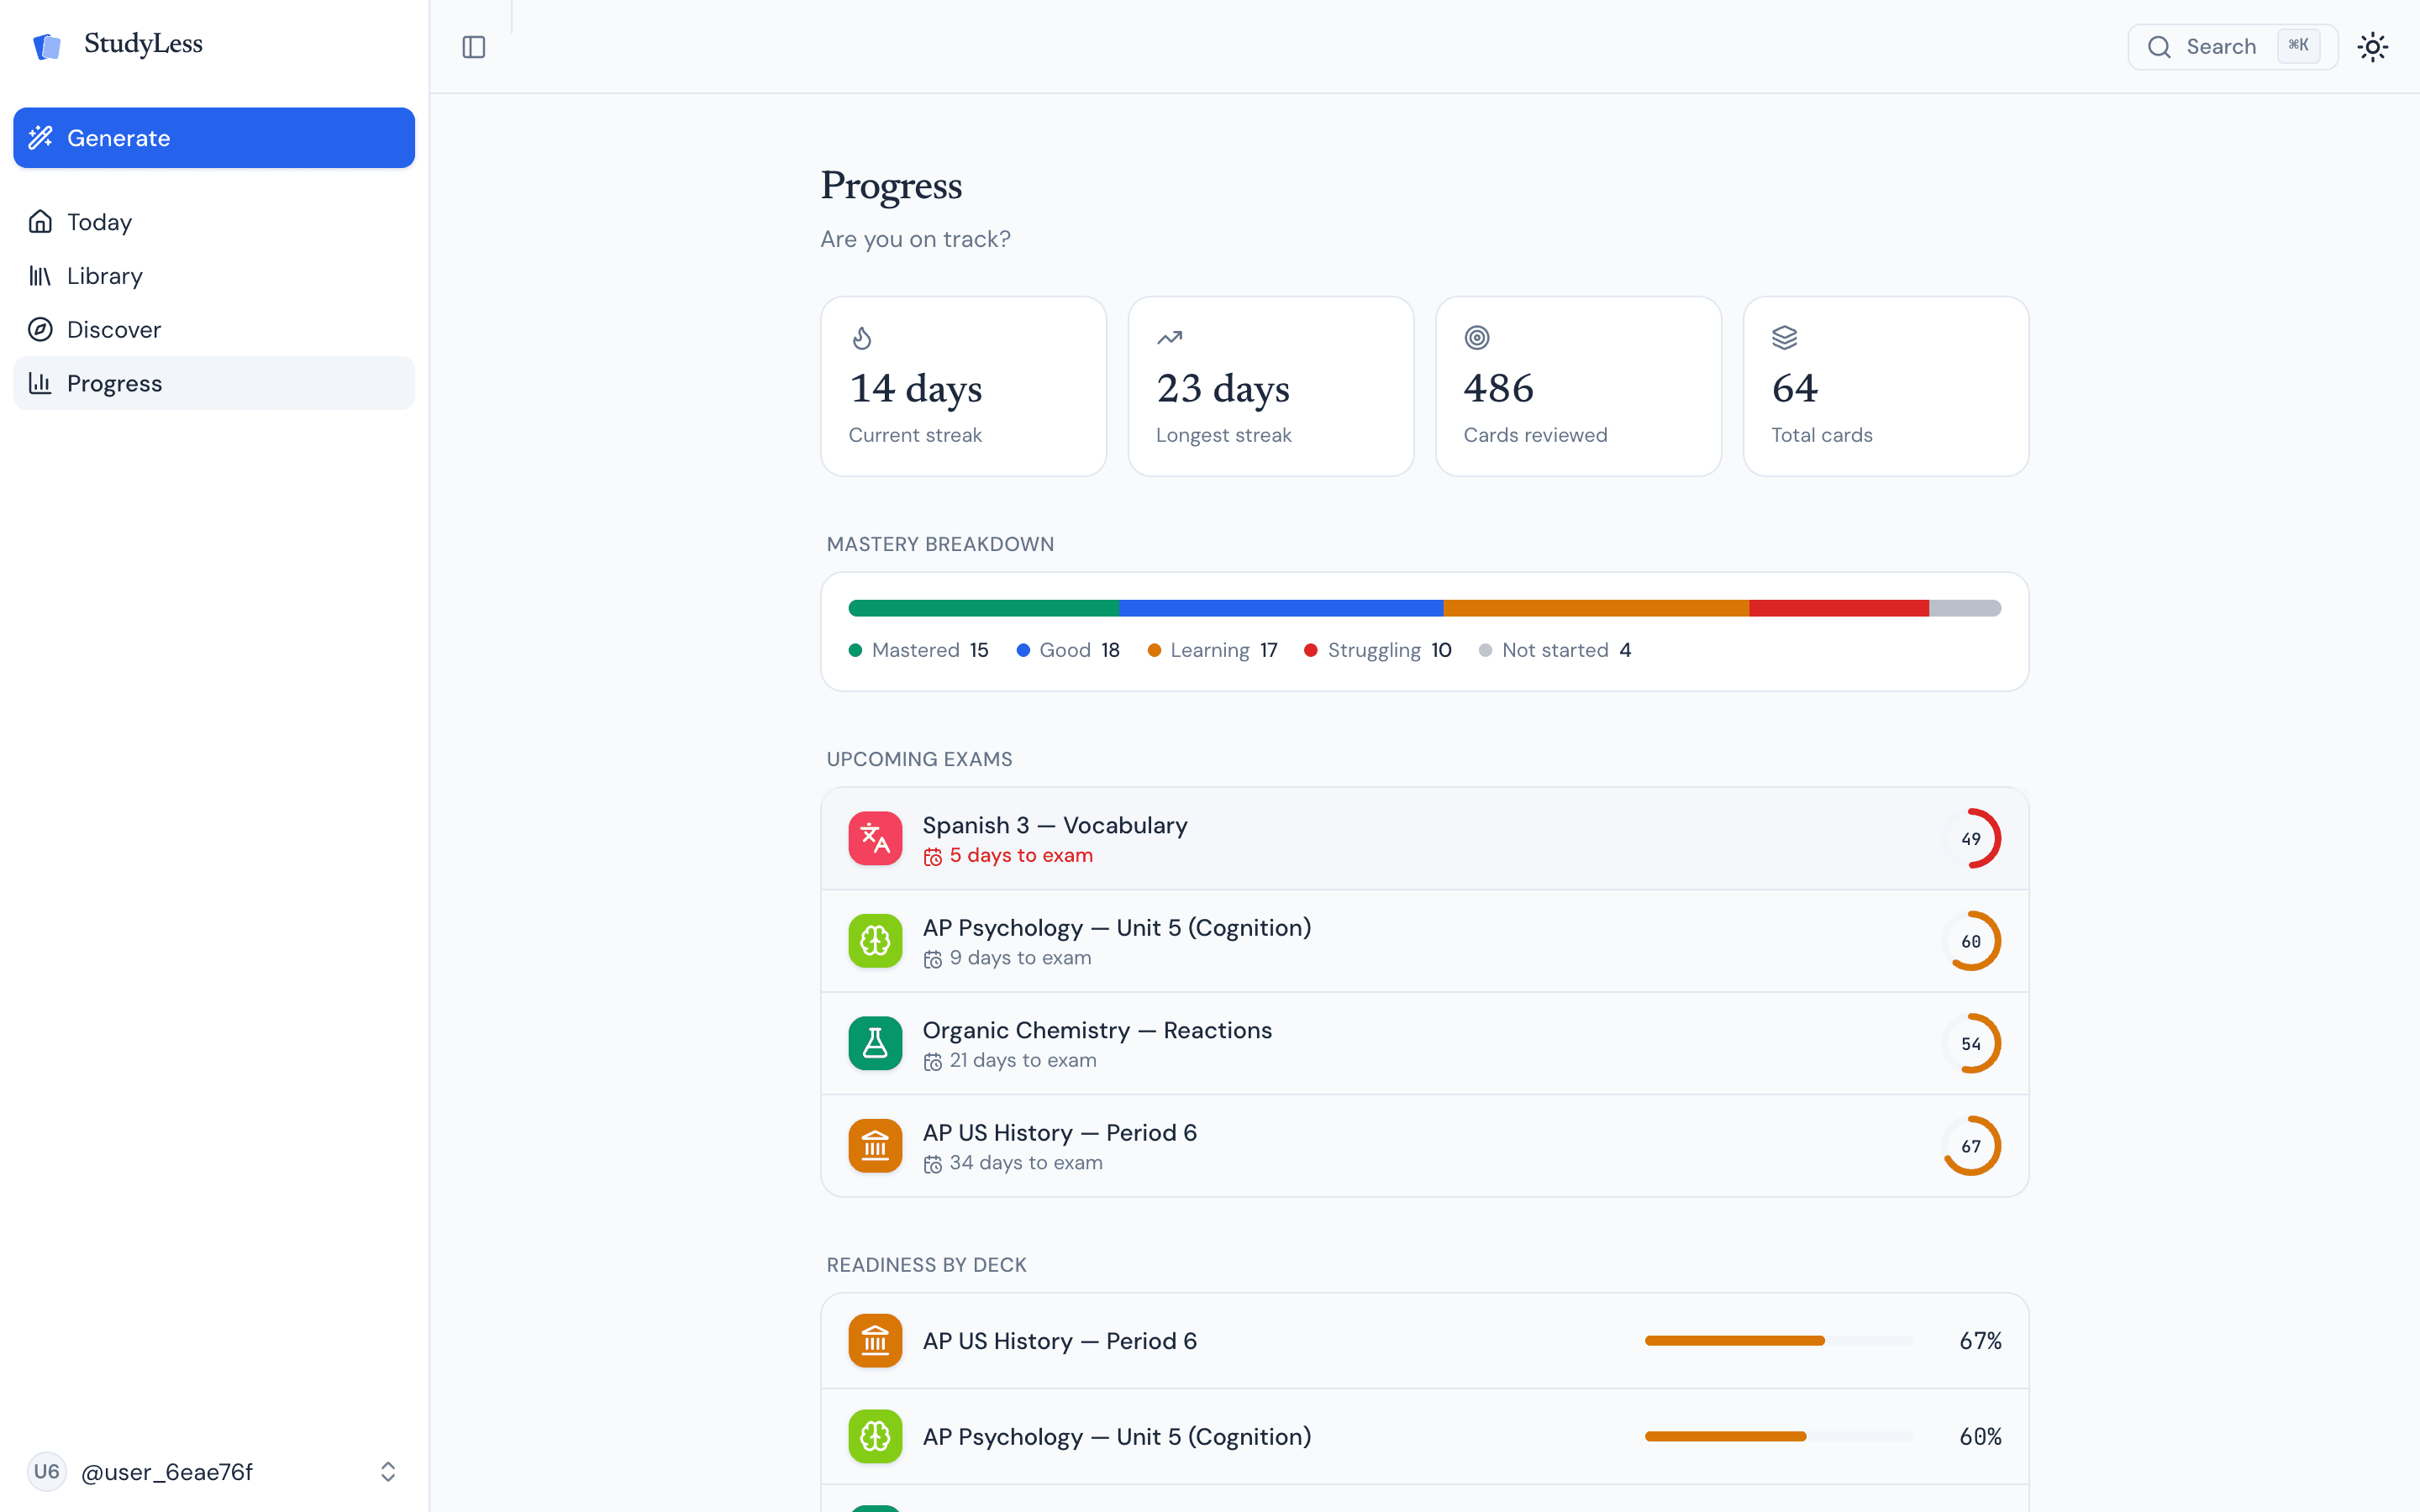Click the Mastered 15 legend entry

[x=919, y=650]
